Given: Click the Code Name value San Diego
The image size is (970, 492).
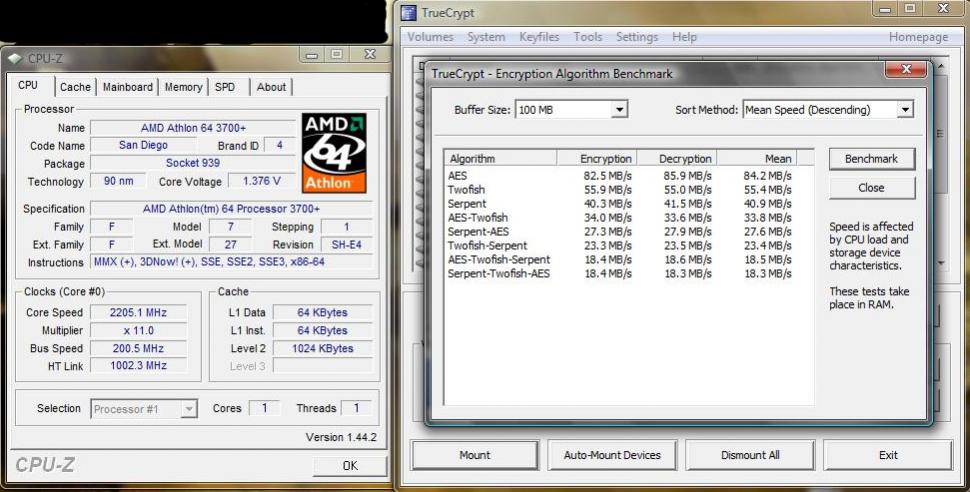Looking at the screenshot, I should point(143,145).
